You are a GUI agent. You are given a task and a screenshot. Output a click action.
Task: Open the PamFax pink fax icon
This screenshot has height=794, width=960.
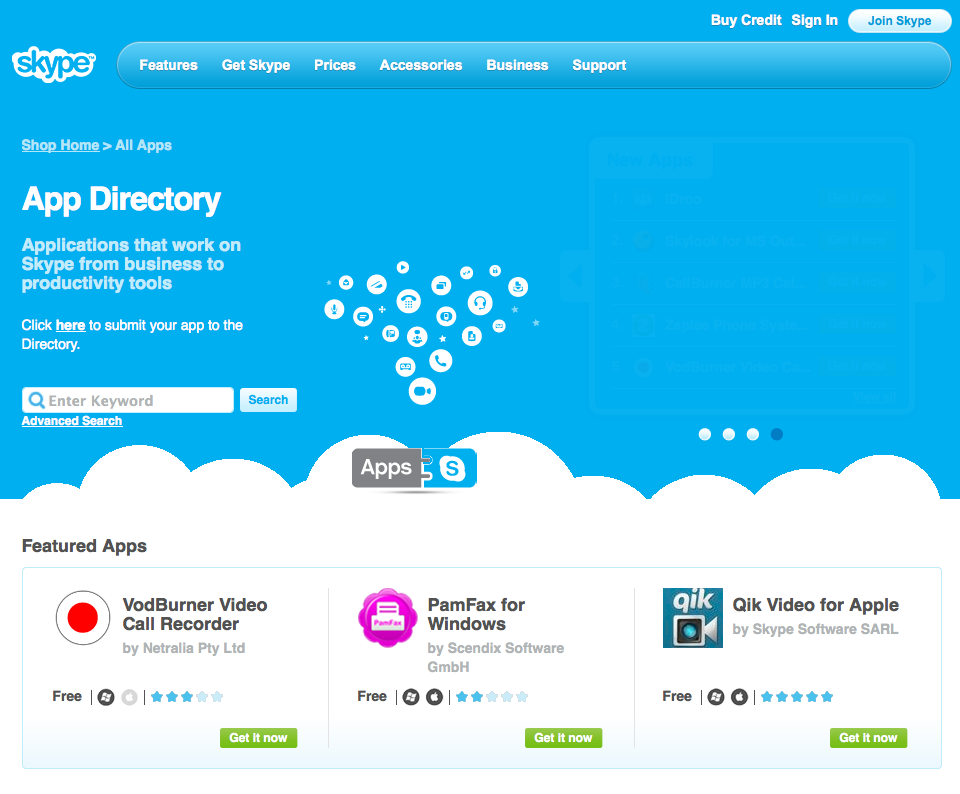(x=388, y=618)
